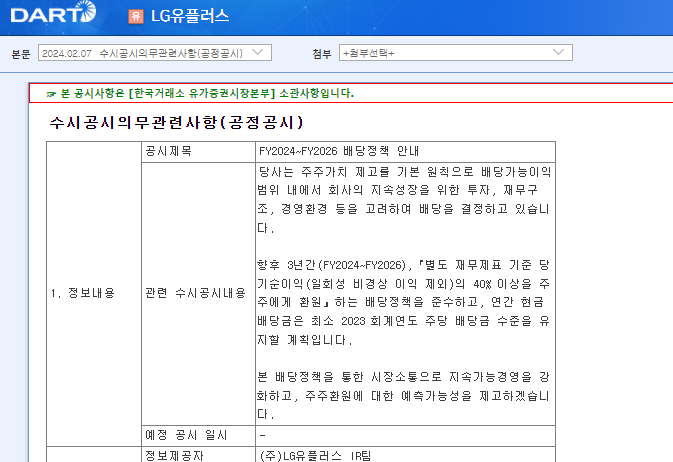Click the paragraph beginning 향후 3년간(FY2024~FY2026)
This screenshot has width=673, height=462.
click(x=403, y=302)
